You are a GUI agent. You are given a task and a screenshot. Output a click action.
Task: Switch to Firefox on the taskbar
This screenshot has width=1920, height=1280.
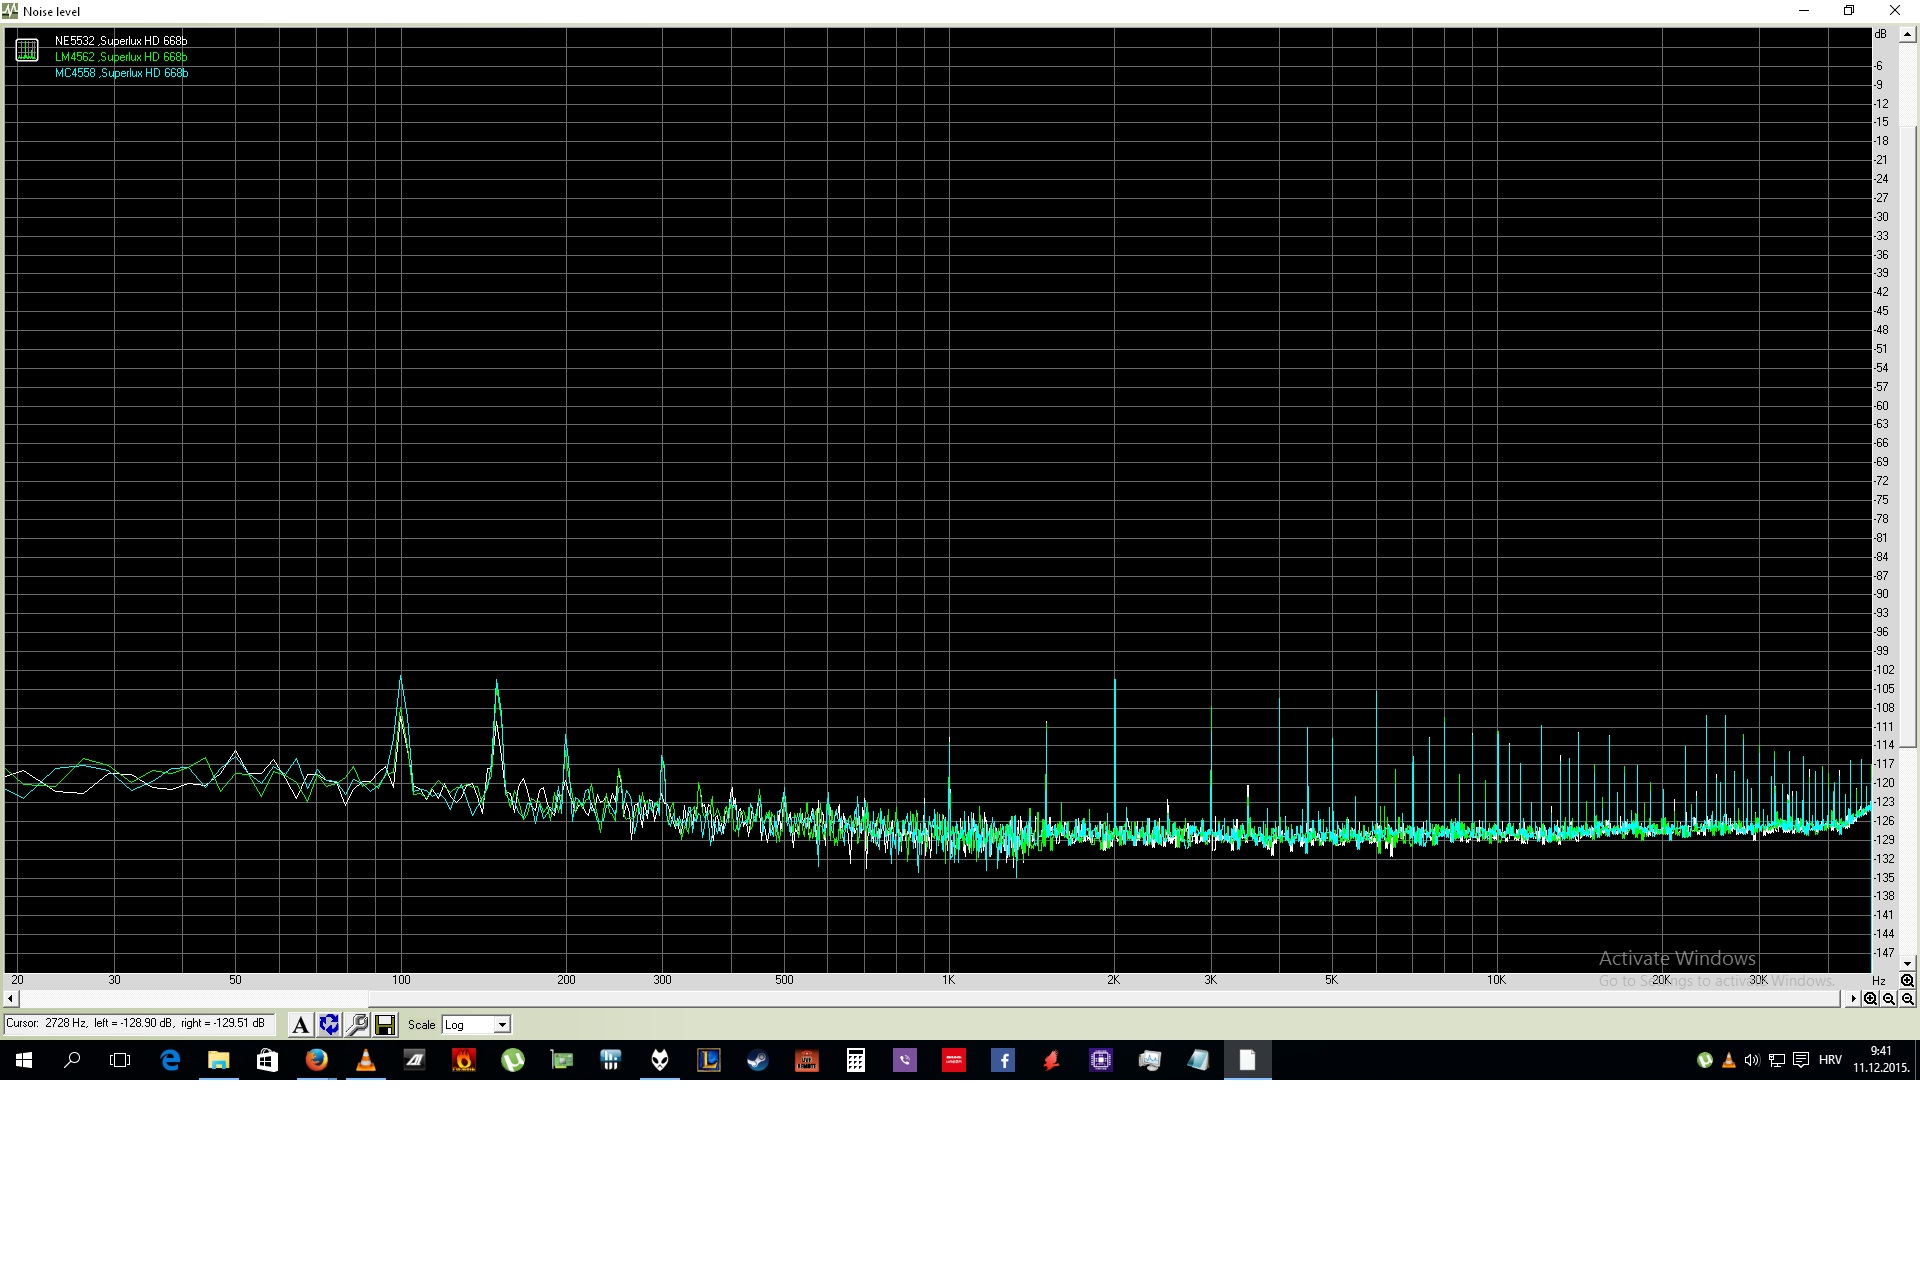(x=316, y=1060)
